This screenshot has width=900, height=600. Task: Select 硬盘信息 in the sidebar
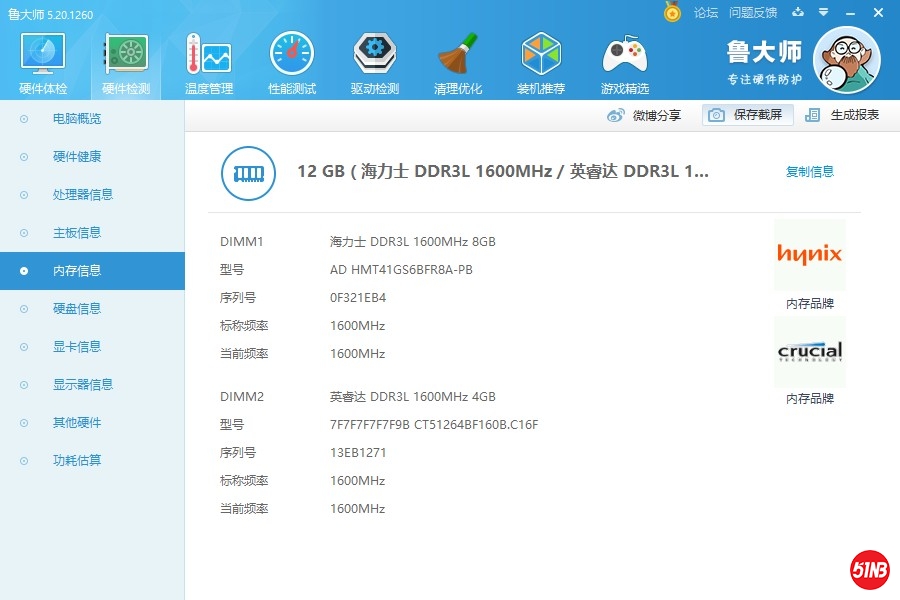(77, 309)
